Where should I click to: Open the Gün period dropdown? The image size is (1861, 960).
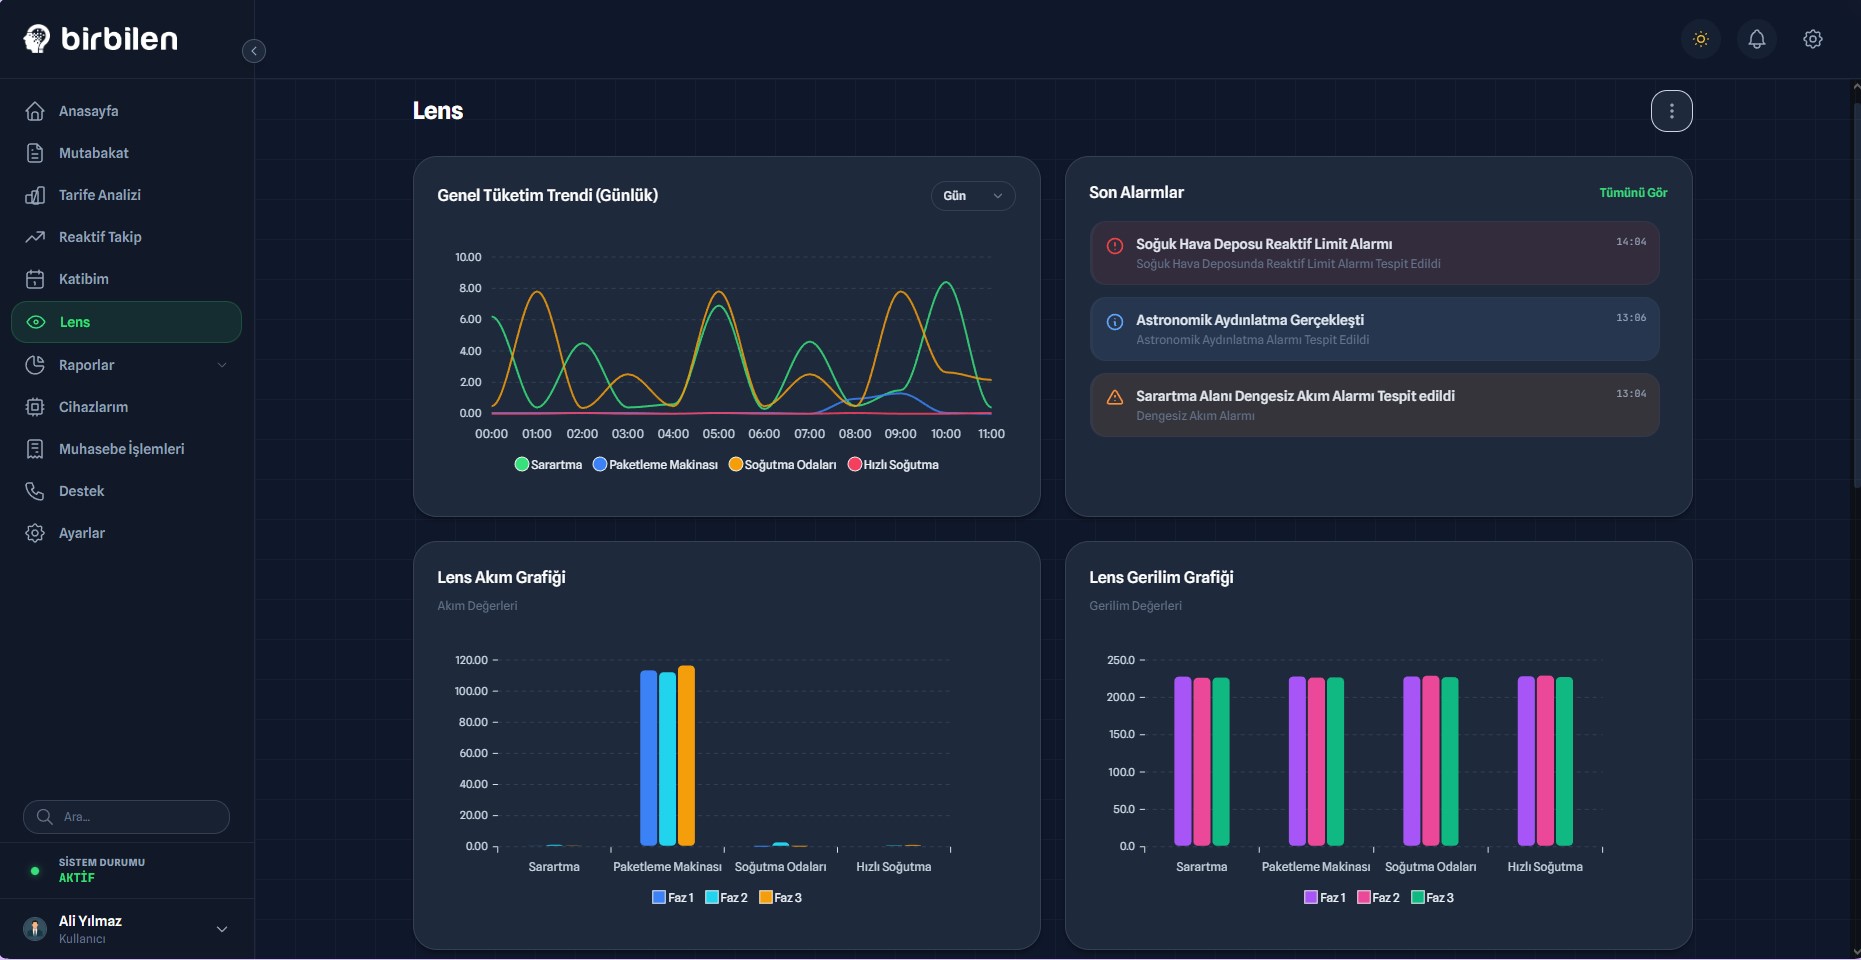click(972, 196)
